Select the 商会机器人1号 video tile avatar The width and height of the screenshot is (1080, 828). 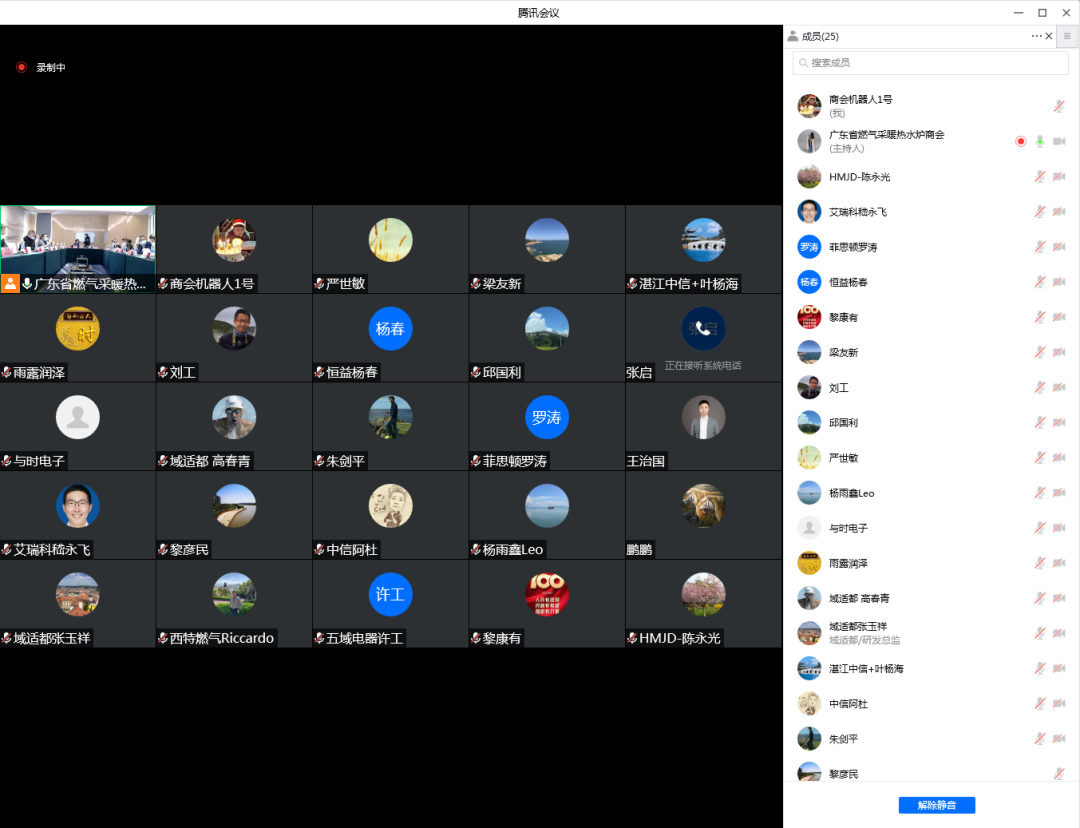(234, 240)
